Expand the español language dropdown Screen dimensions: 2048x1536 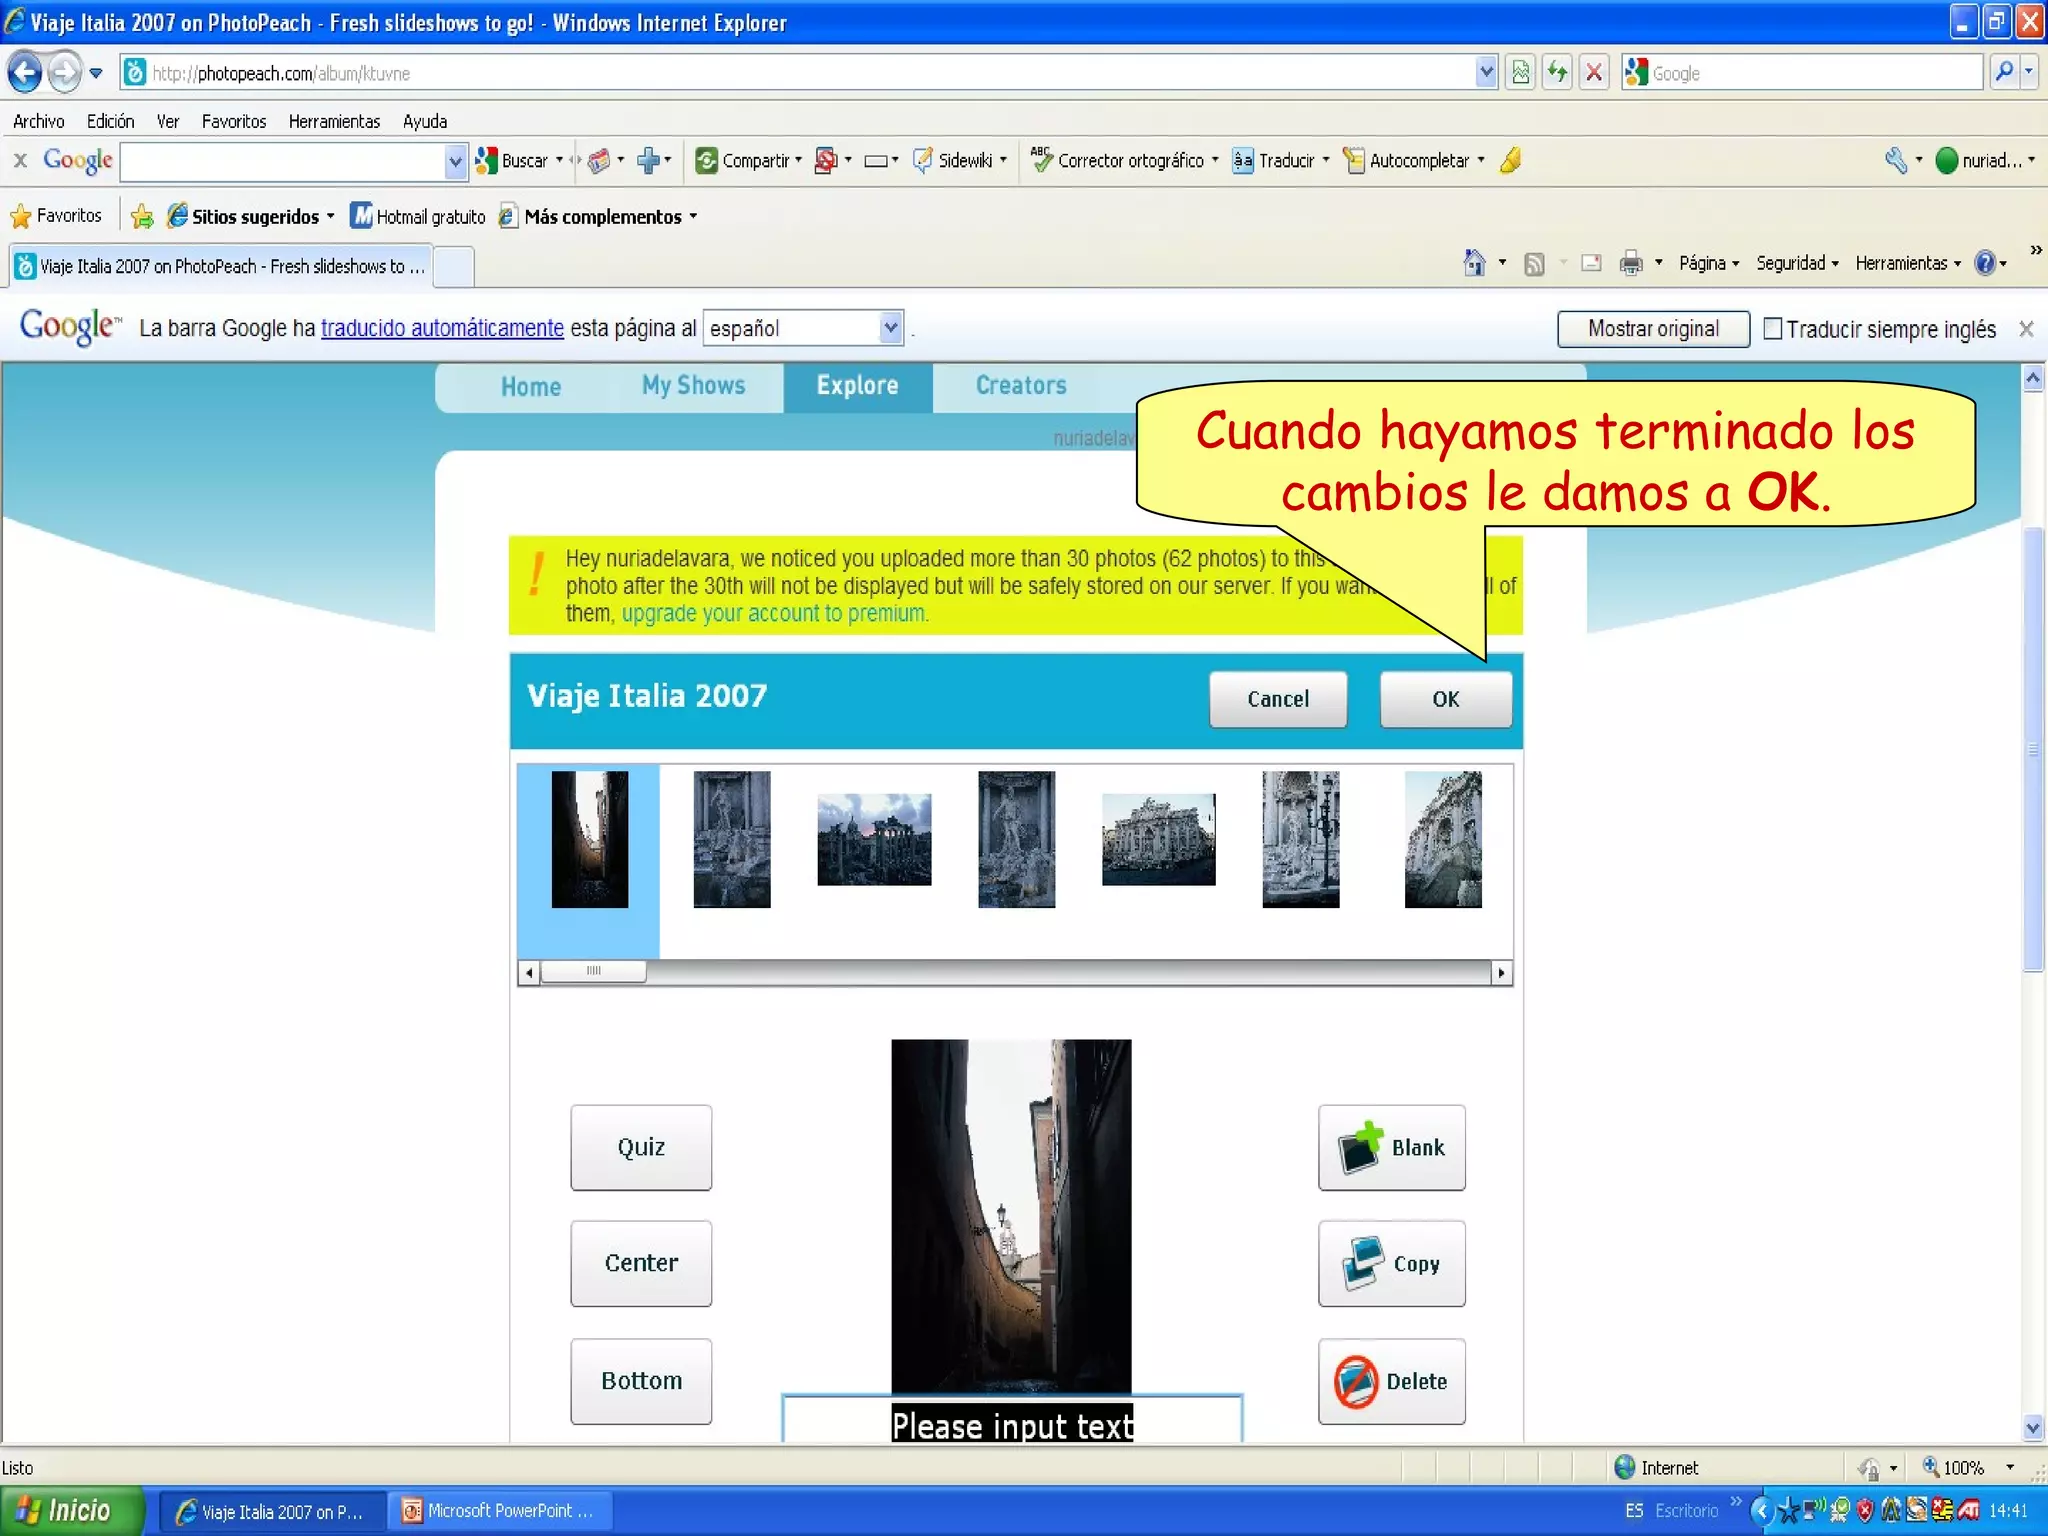click(890, 328)
